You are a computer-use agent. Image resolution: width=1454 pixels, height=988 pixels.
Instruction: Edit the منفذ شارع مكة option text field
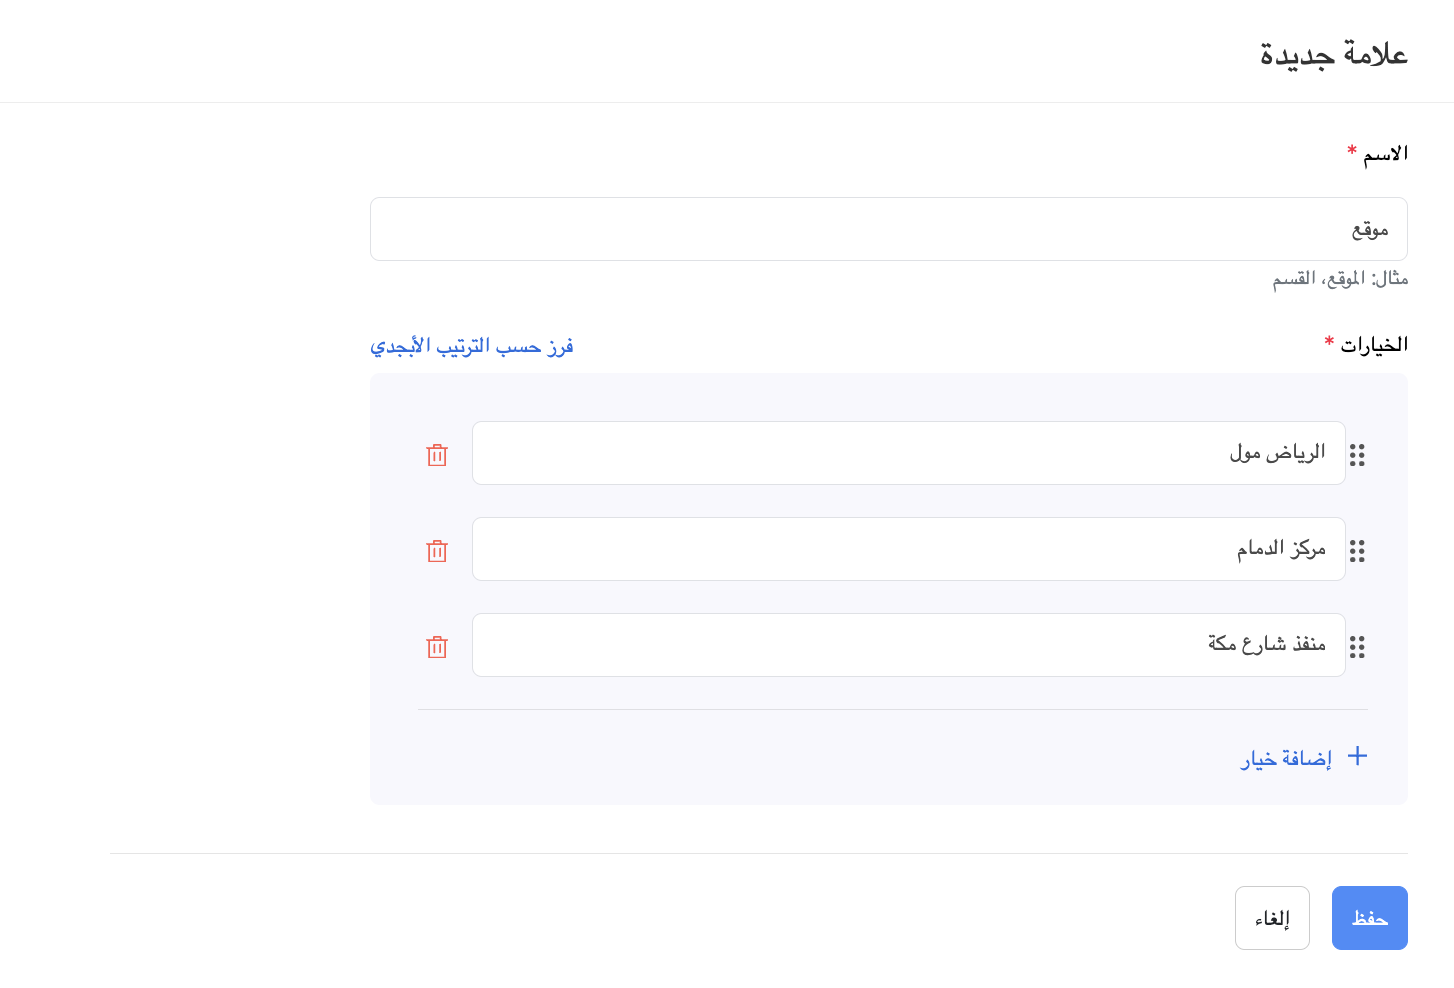click(x=908, y=645)
